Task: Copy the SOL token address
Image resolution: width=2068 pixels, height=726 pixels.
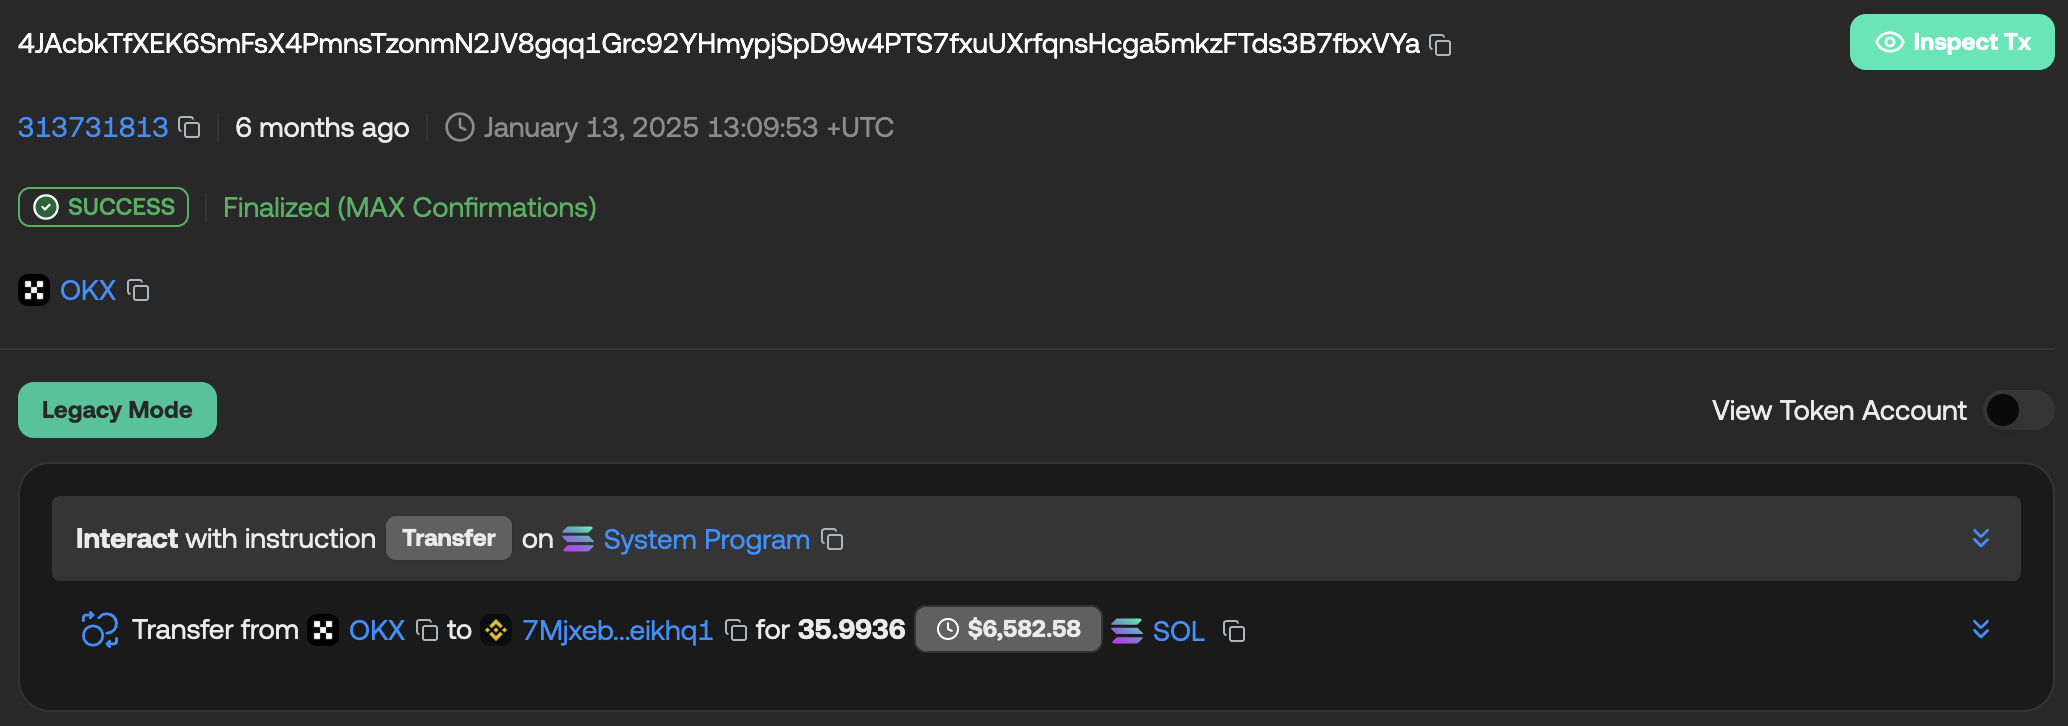Action: pos(1234,631)
